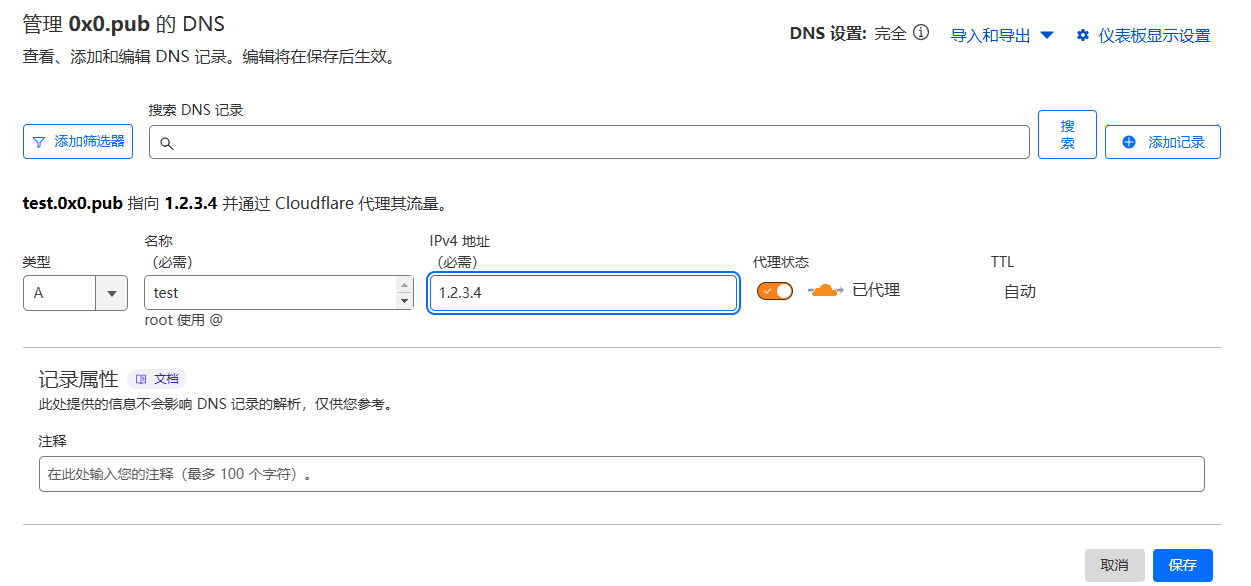
Task: Click the 搜索 DNS 记录 search input
Action: point(589,142)
